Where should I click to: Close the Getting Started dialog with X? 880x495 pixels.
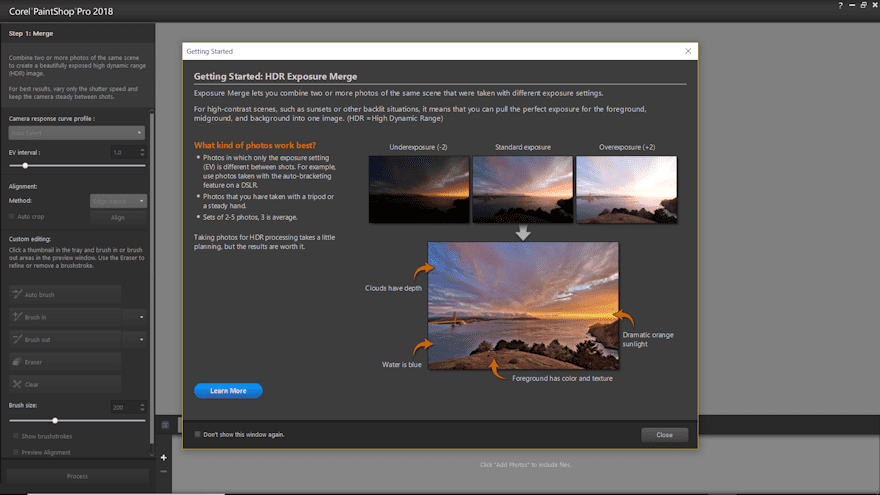pos(687,51)
